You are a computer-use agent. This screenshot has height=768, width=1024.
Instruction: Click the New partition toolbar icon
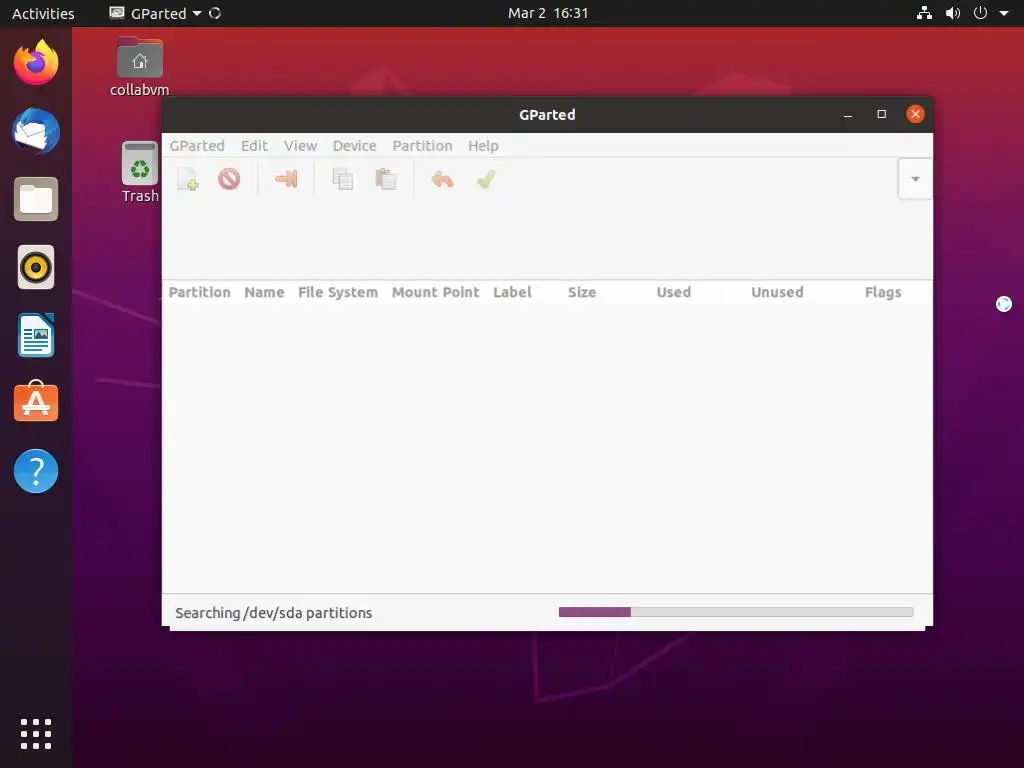[x=187, y=179]
